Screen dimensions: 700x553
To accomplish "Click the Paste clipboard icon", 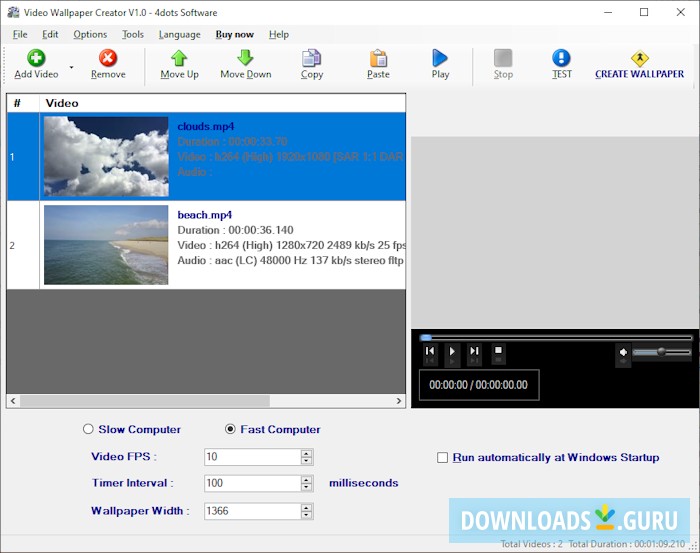I will [x=378, y=59].
